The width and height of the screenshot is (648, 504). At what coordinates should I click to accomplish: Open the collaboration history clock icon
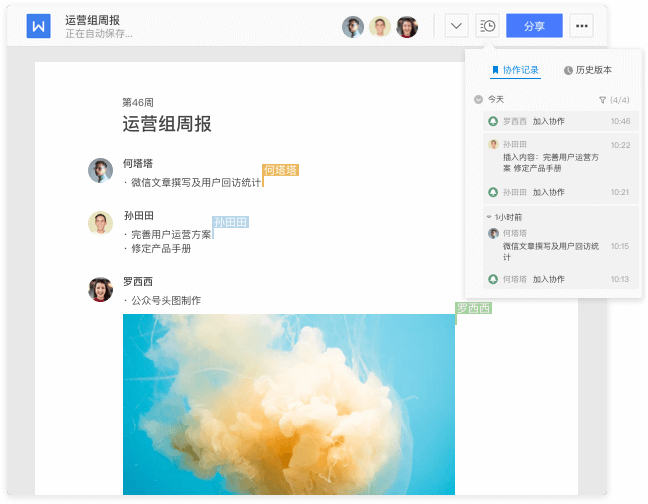(487, 26)
